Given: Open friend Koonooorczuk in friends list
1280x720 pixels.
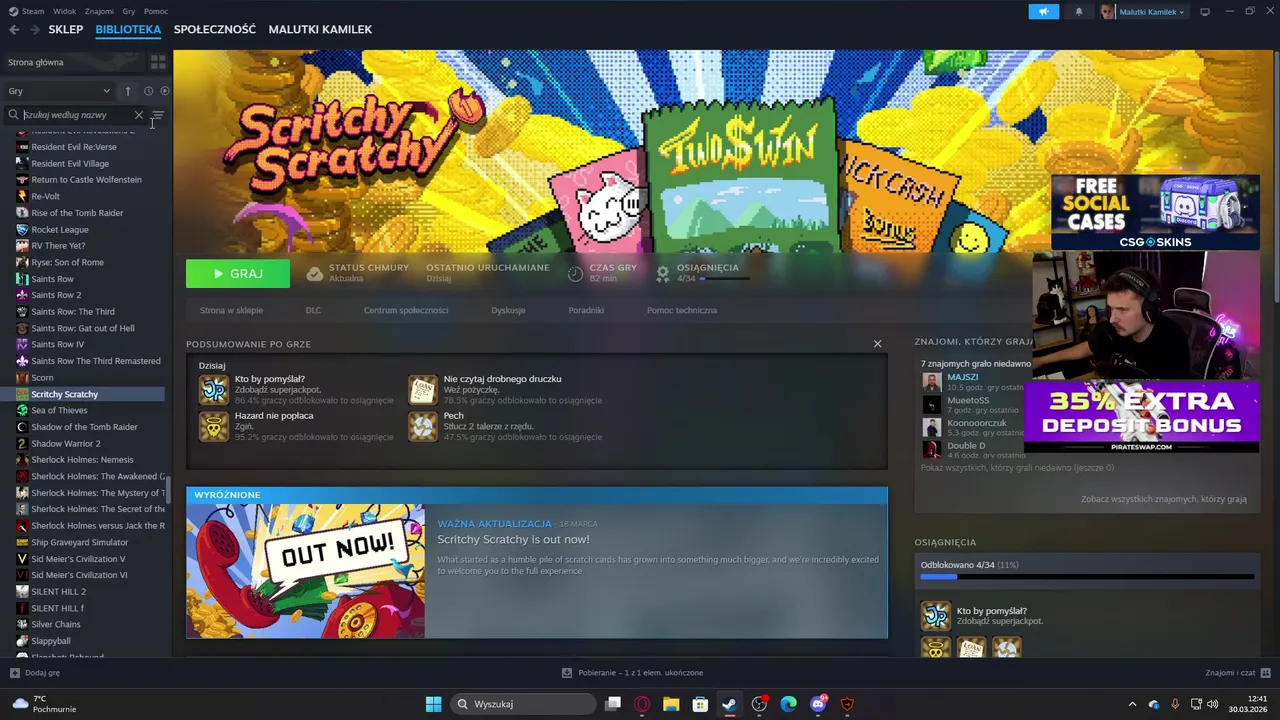Looking at the screenshot, I should point(977,423).
